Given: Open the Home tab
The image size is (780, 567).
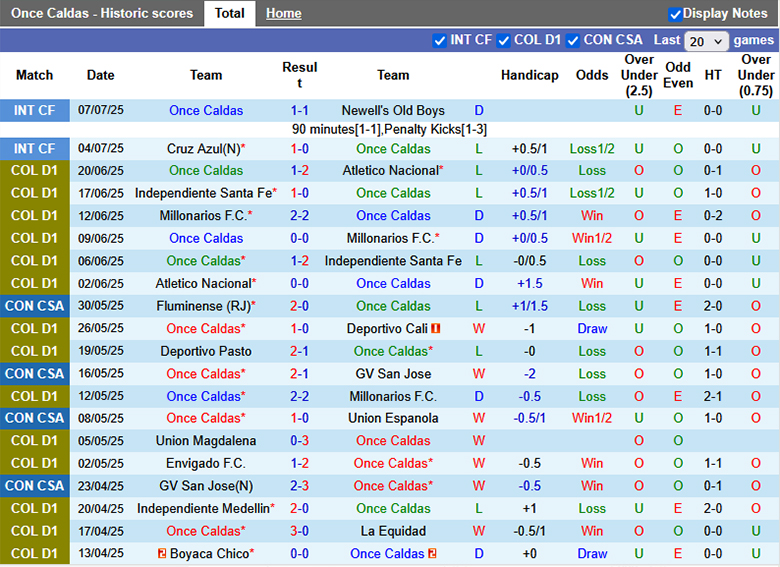Looking at the screenshot, I should point(284,13).
